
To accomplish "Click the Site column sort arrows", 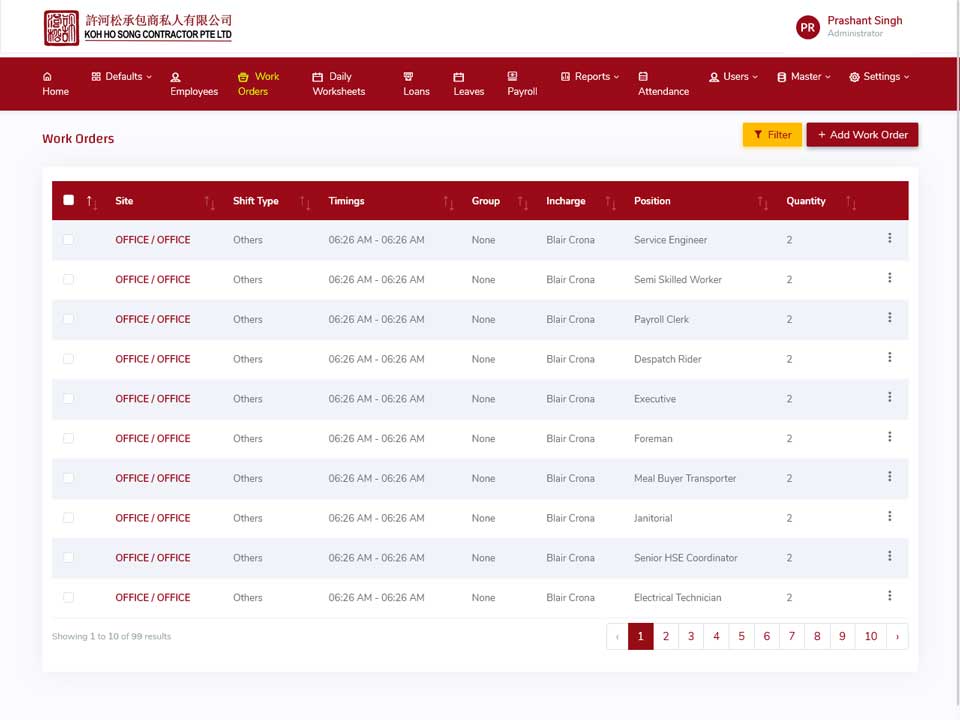I will (209, 202).
